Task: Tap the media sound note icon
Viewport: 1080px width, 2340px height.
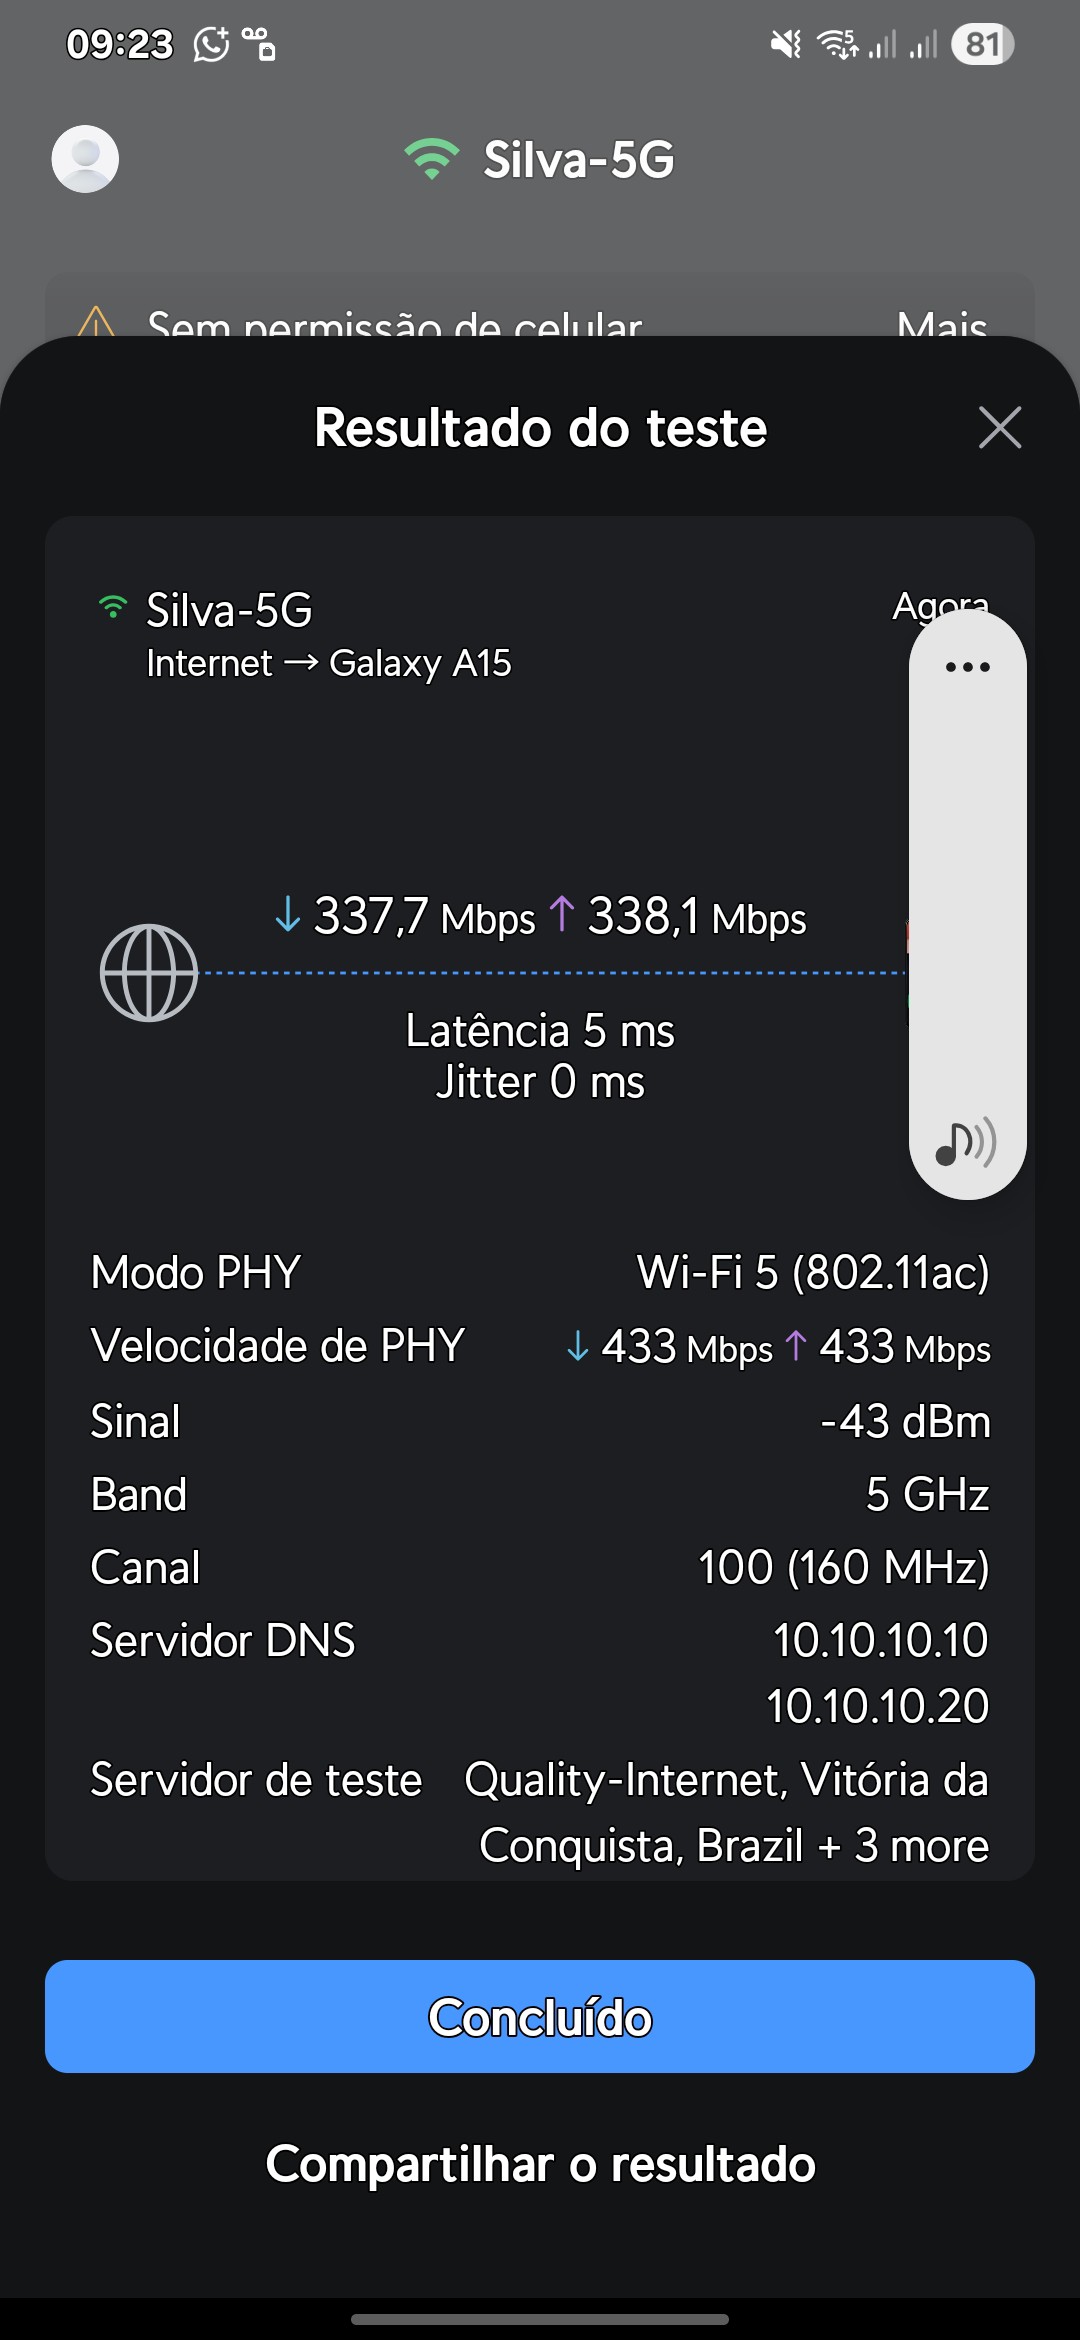Action: 965,1143
